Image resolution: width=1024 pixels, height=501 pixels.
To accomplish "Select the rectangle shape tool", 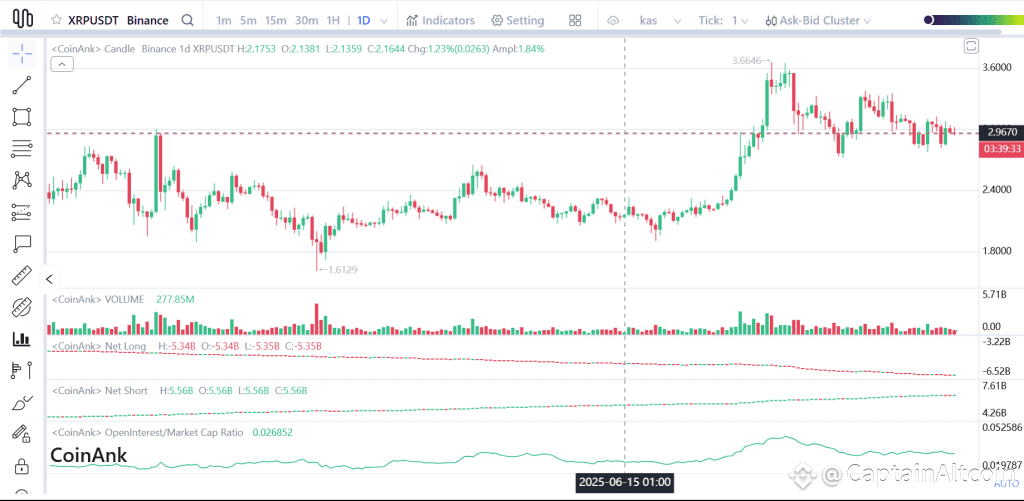I will click(22, 118).
